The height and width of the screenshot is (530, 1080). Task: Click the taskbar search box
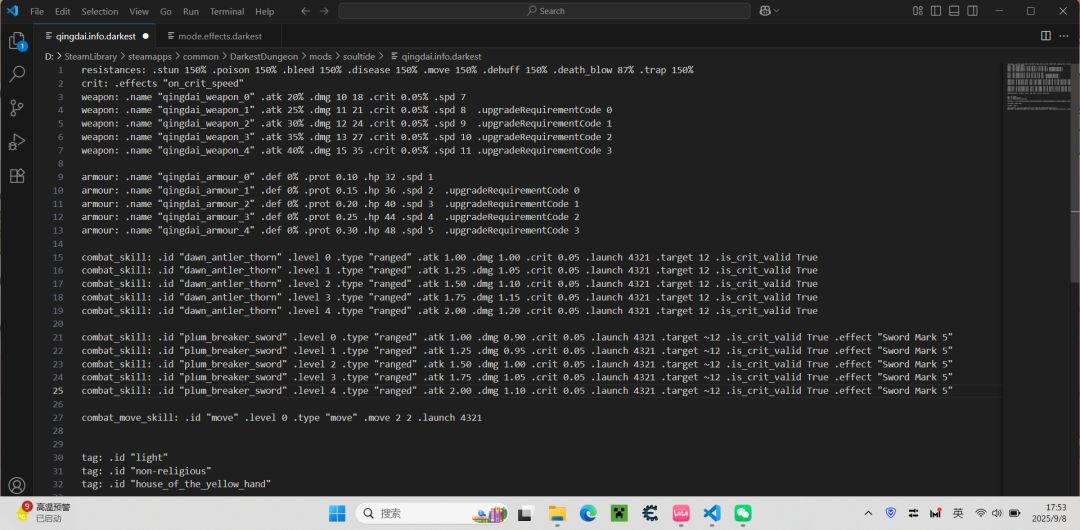[432, 513]
